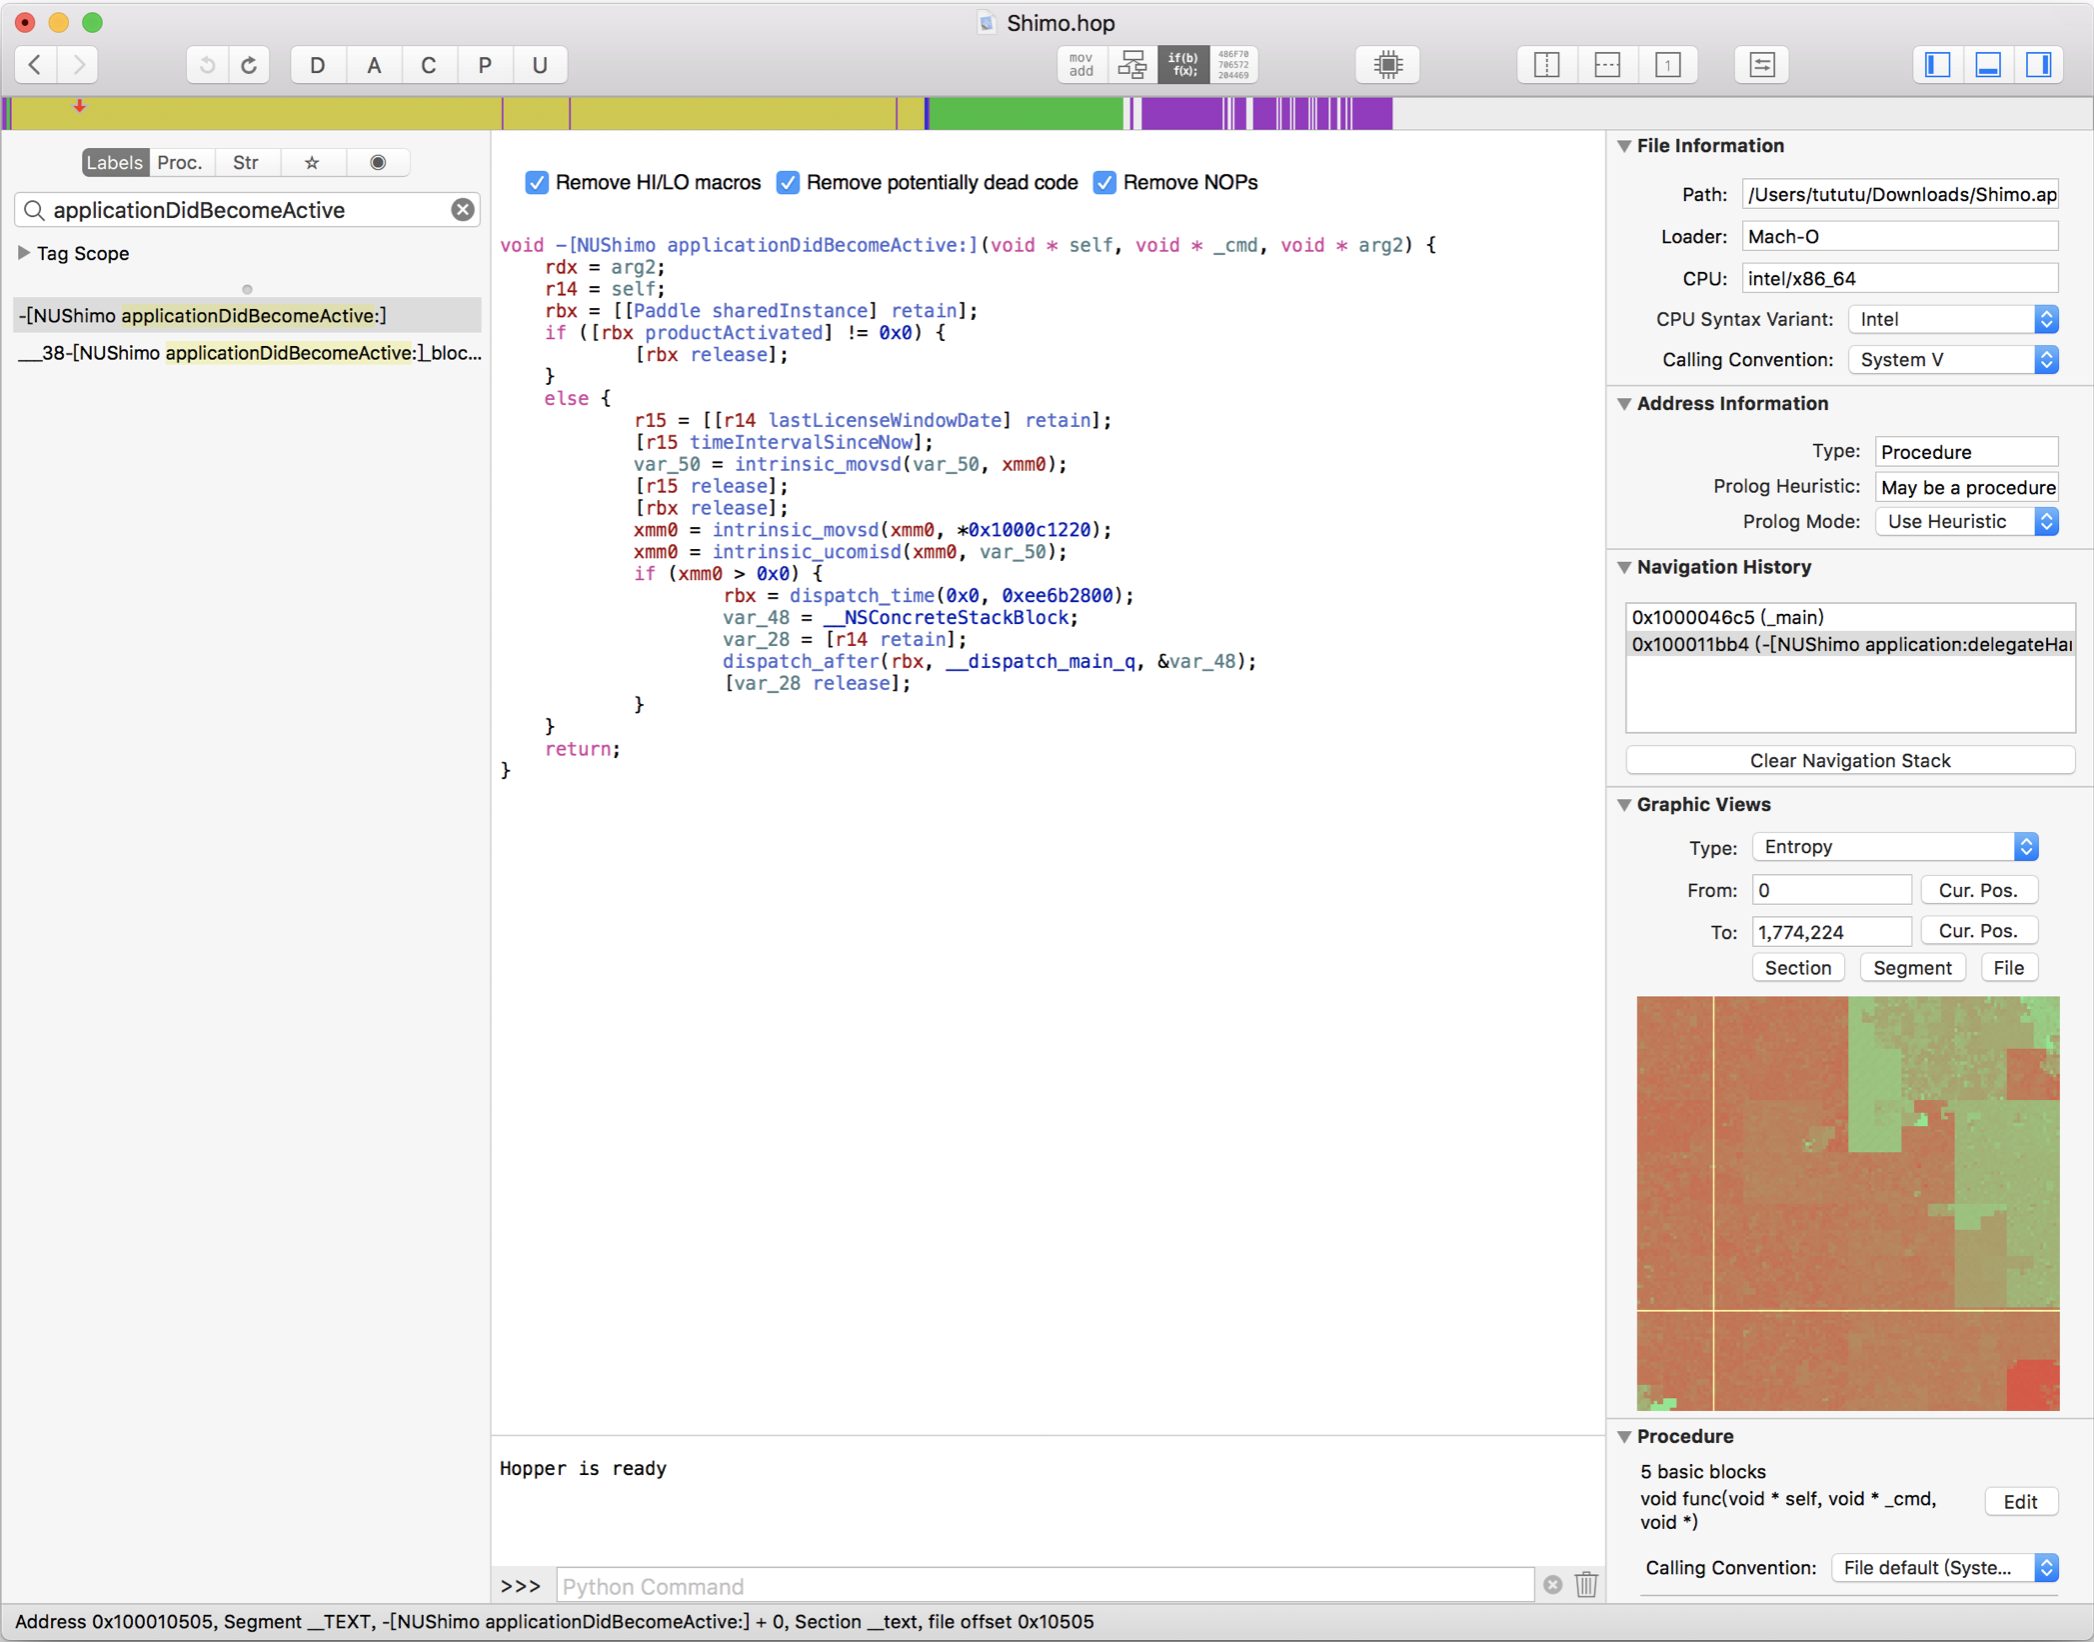Mark as Procedure with P button

[x=485, y=65]
